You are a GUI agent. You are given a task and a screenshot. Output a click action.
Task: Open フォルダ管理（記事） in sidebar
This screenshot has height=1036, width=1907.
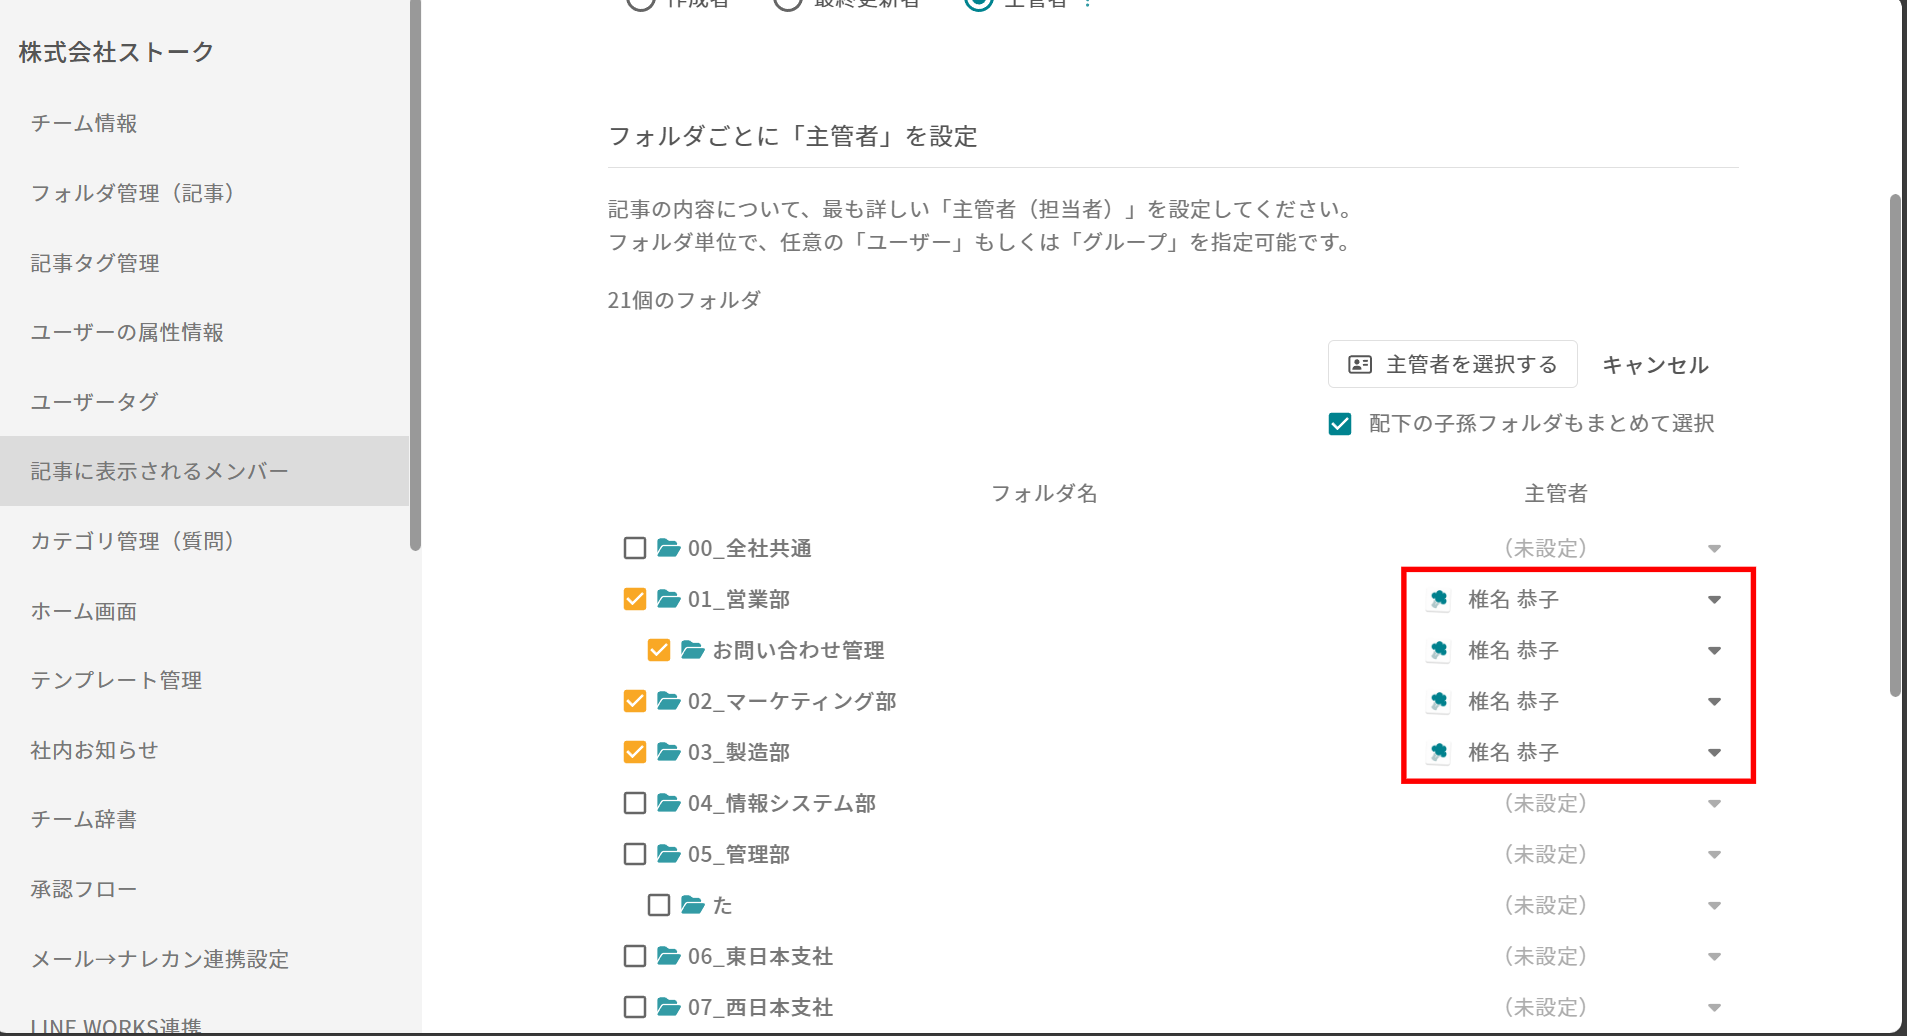pyautogui.click(x=132, y=193)
